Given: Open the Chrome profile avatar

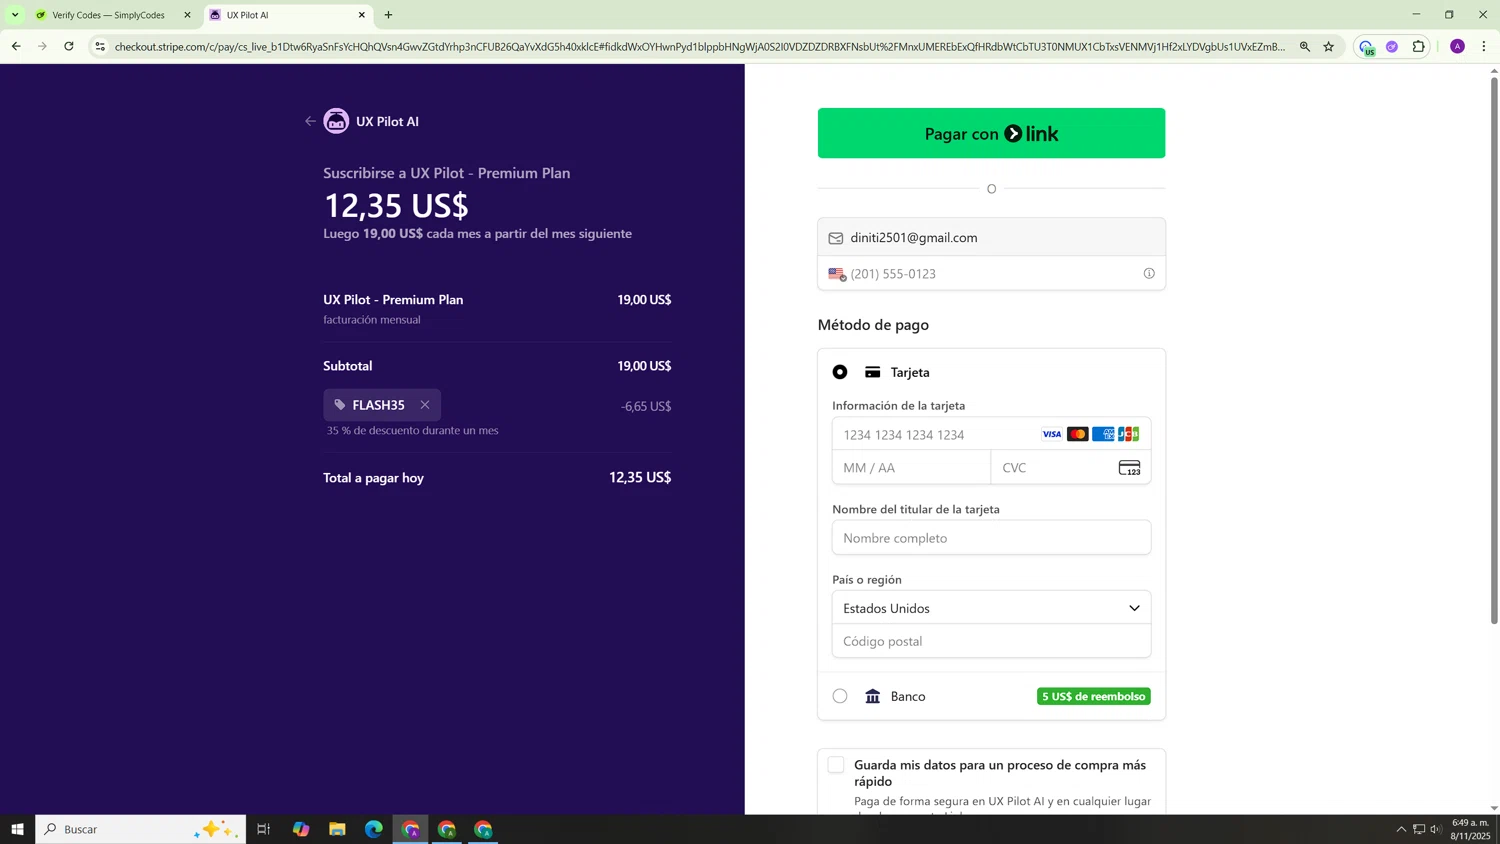Looking at the screenshot, I should [1457, 46].
